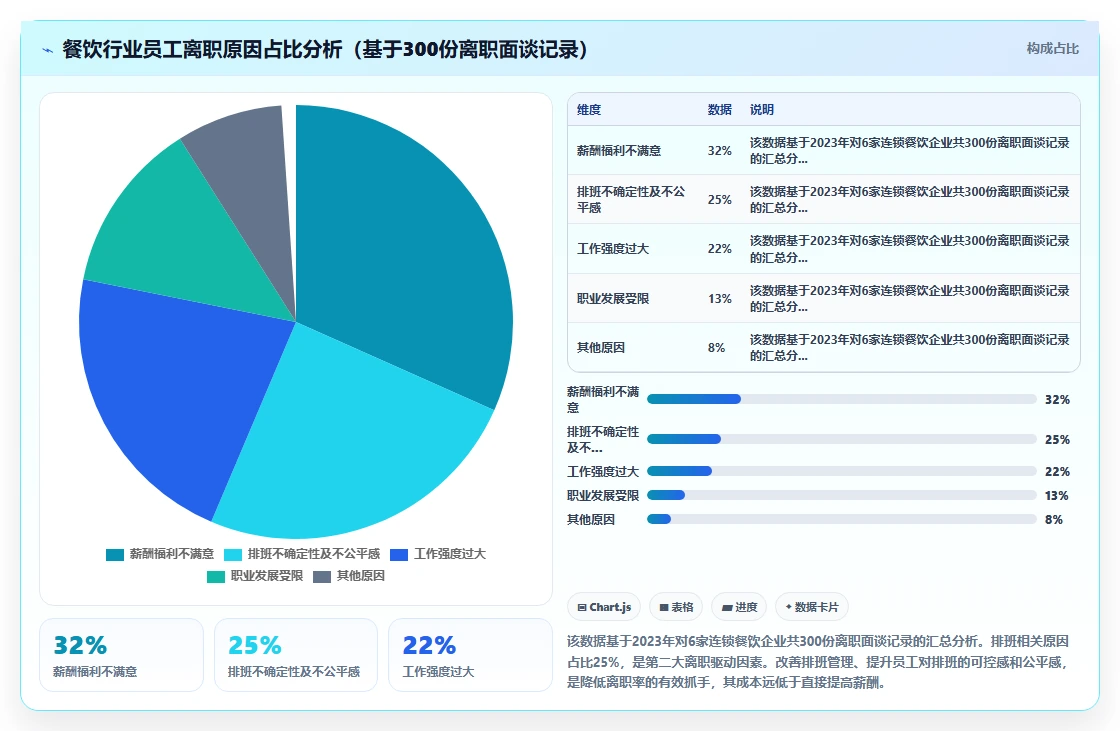Click the 表格 tag button
The width and height of the screenshot is (1120, 731).
coord(676,607)
